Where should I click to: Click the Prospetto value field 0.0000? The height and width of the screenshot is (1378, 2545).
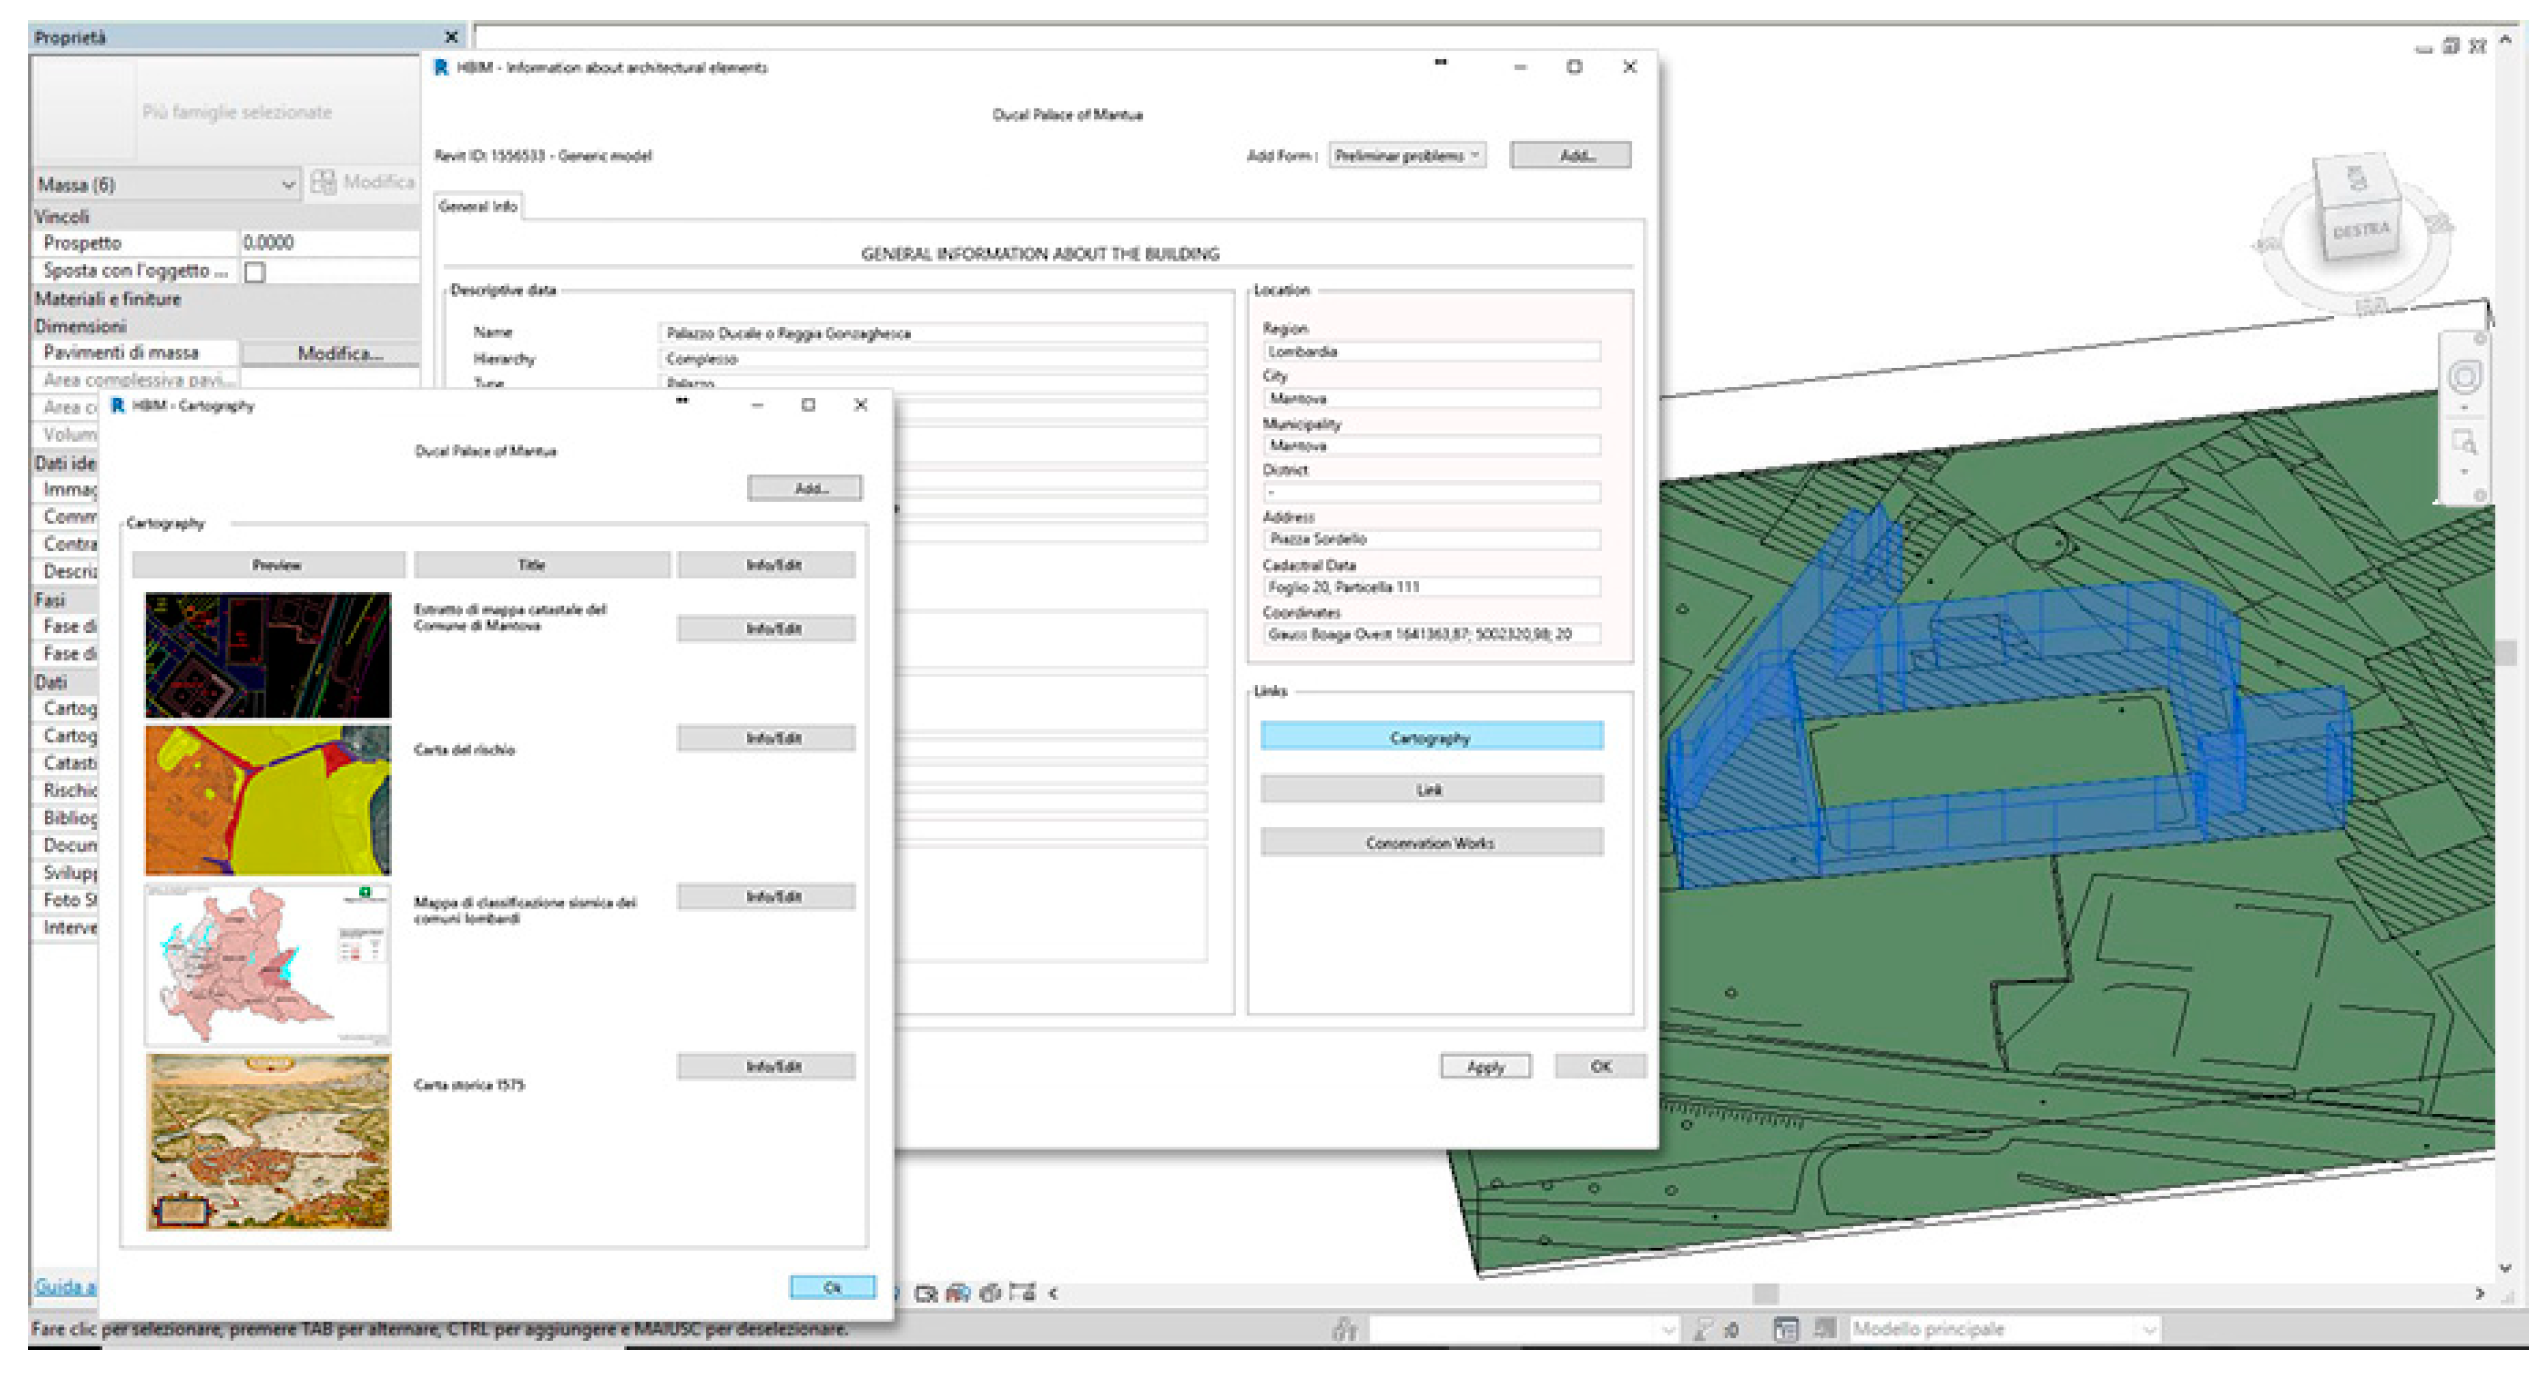pyautogui.click(x=329, y=243)
